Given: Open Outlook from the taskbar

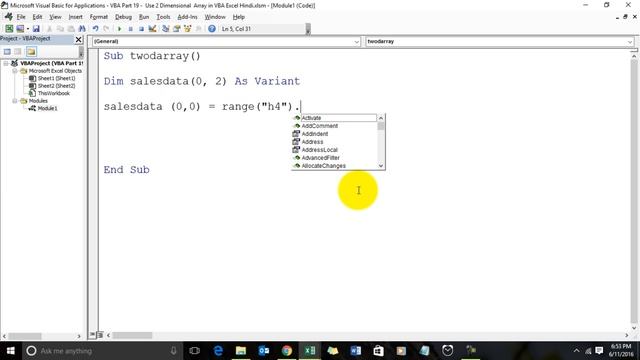Looking at the screenshot, I should (264, 351).
